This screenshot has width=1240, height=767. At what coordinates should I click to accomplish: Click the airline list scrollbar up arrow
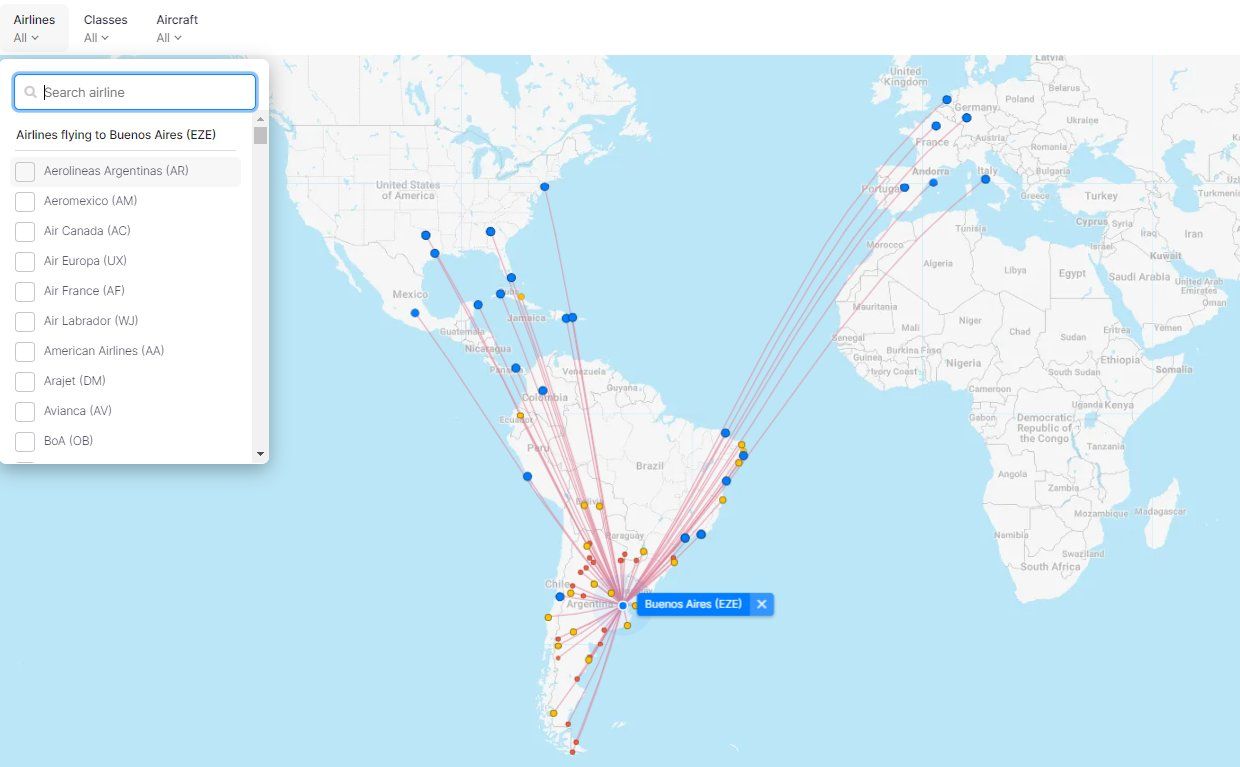click(x=261, y=120)
